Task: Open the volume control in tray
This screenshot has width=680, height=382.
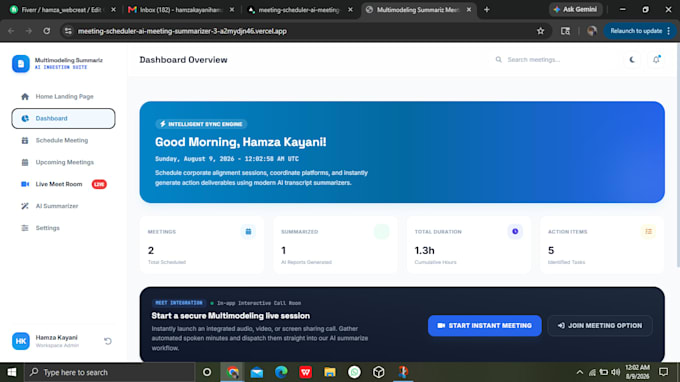Action: pyautogui.click(x=615, y=372)
